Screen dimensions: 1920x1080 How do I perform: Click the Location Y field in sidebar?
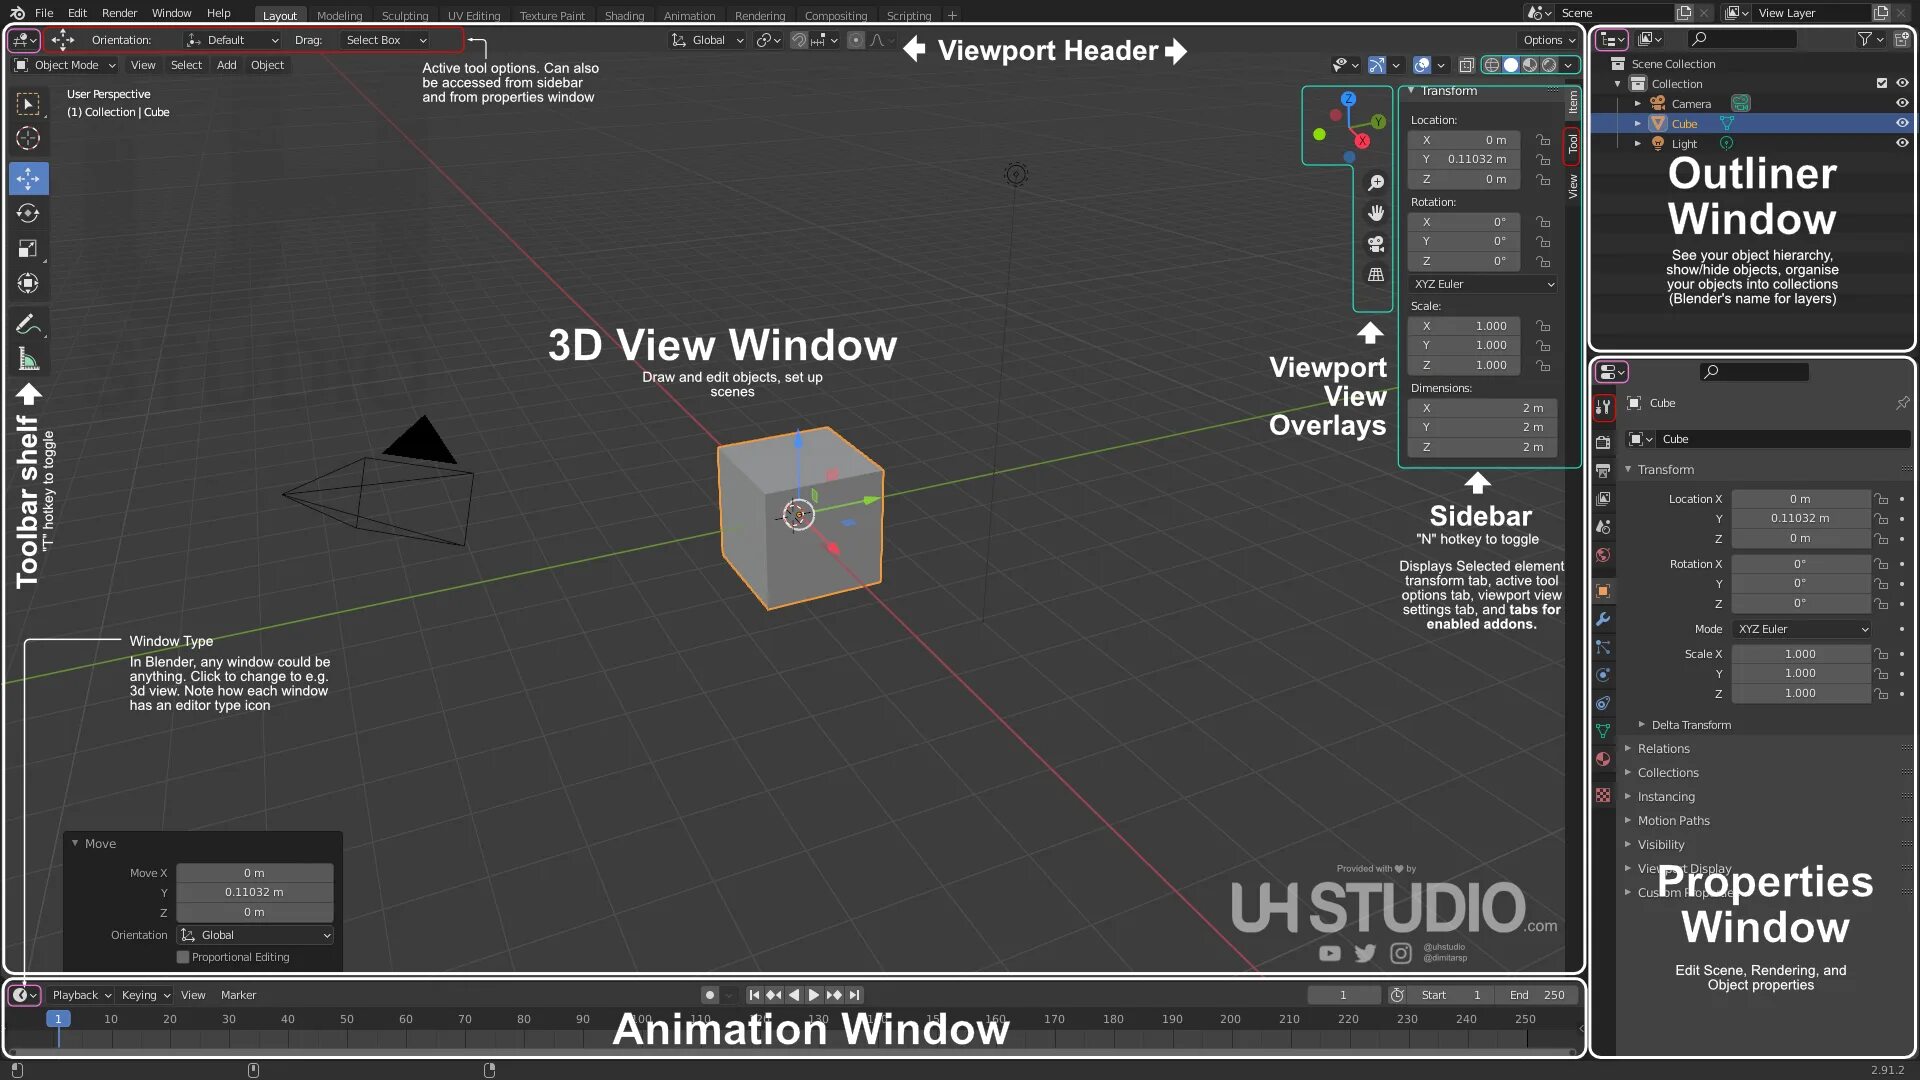[x=1464, y=159]
